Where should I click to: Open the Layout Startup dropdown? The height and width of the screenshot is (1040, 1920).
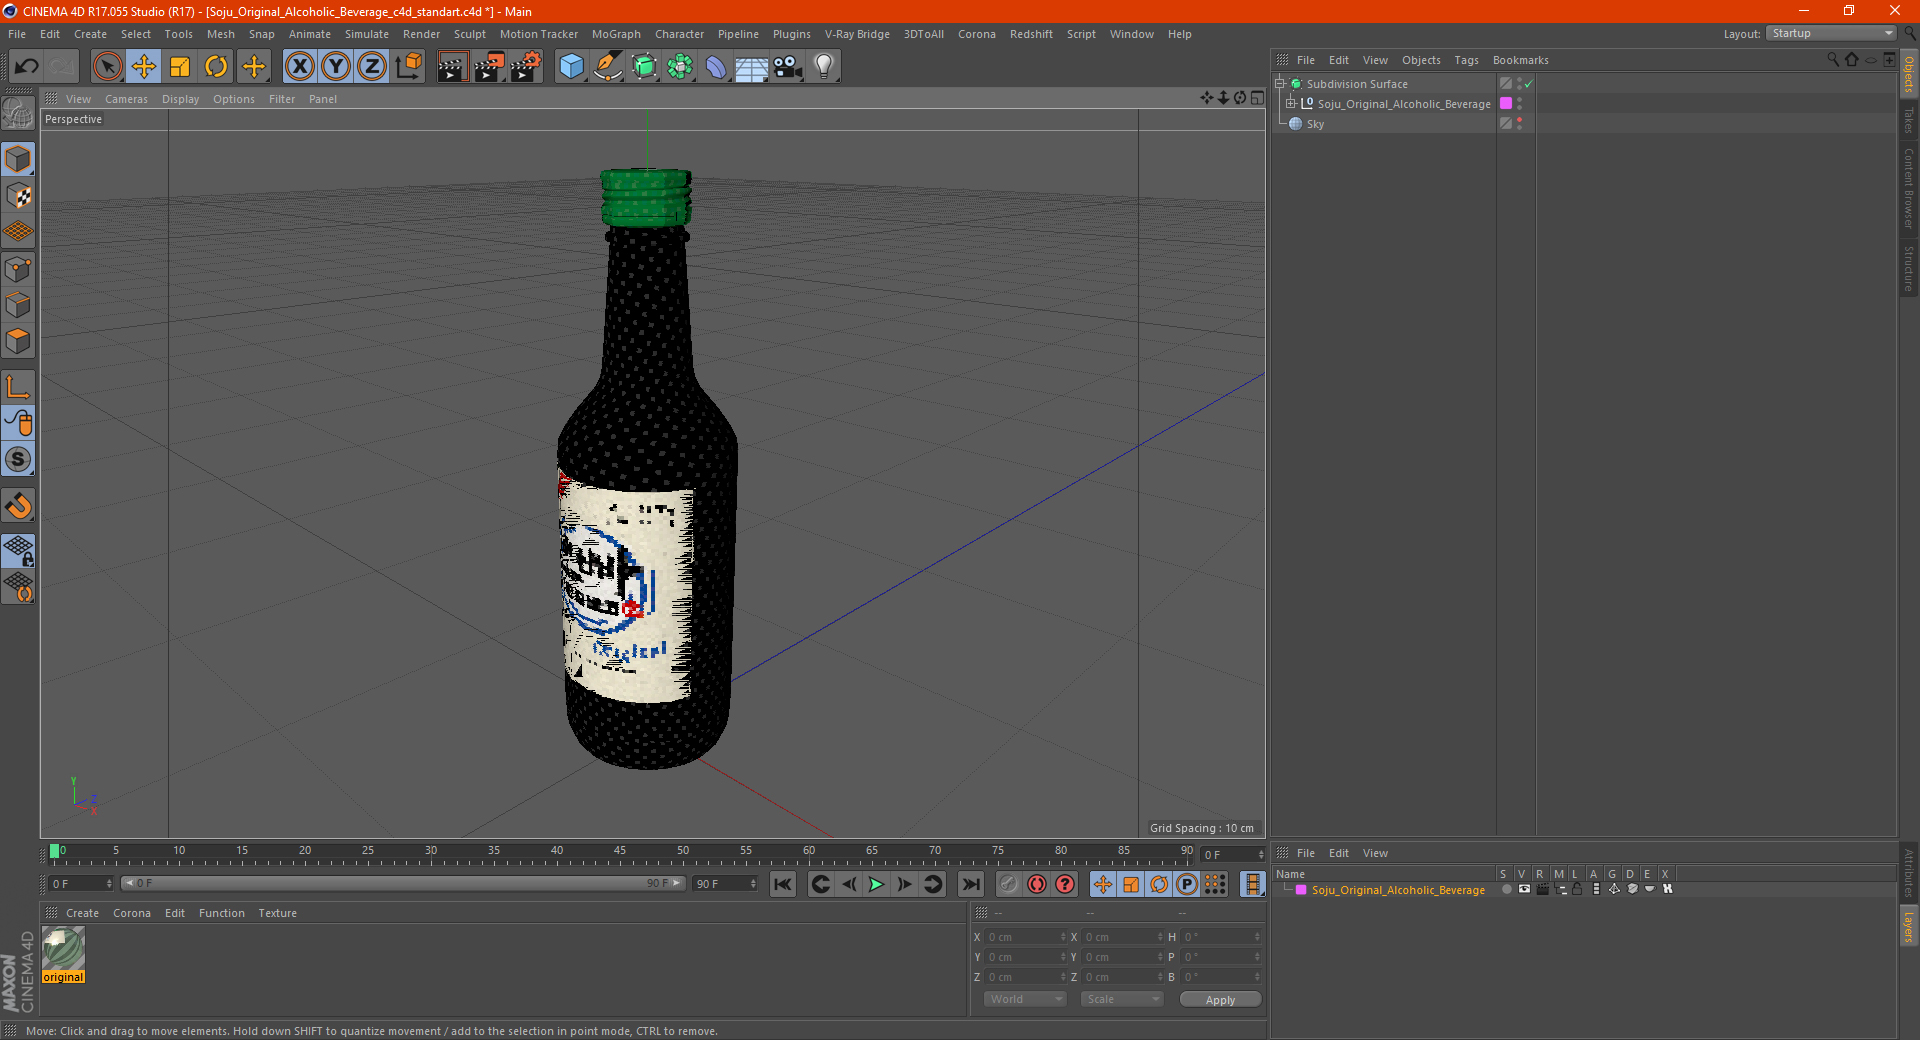click(1831, 33)
